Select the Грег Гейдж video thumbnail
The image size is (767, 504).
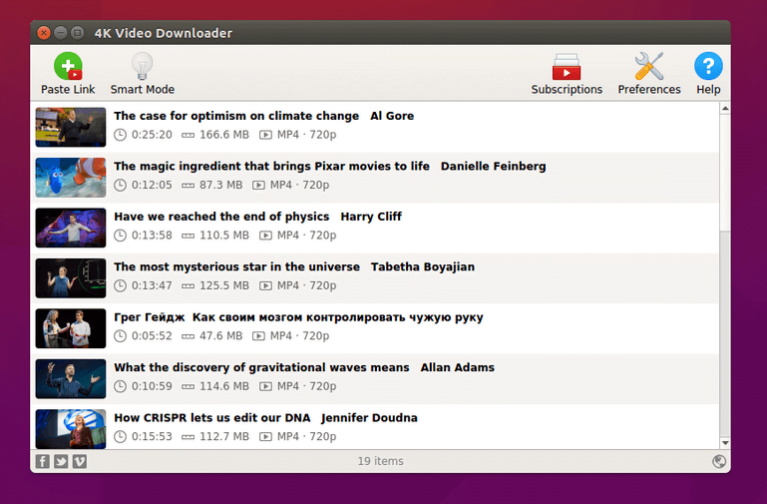[70, 328]
